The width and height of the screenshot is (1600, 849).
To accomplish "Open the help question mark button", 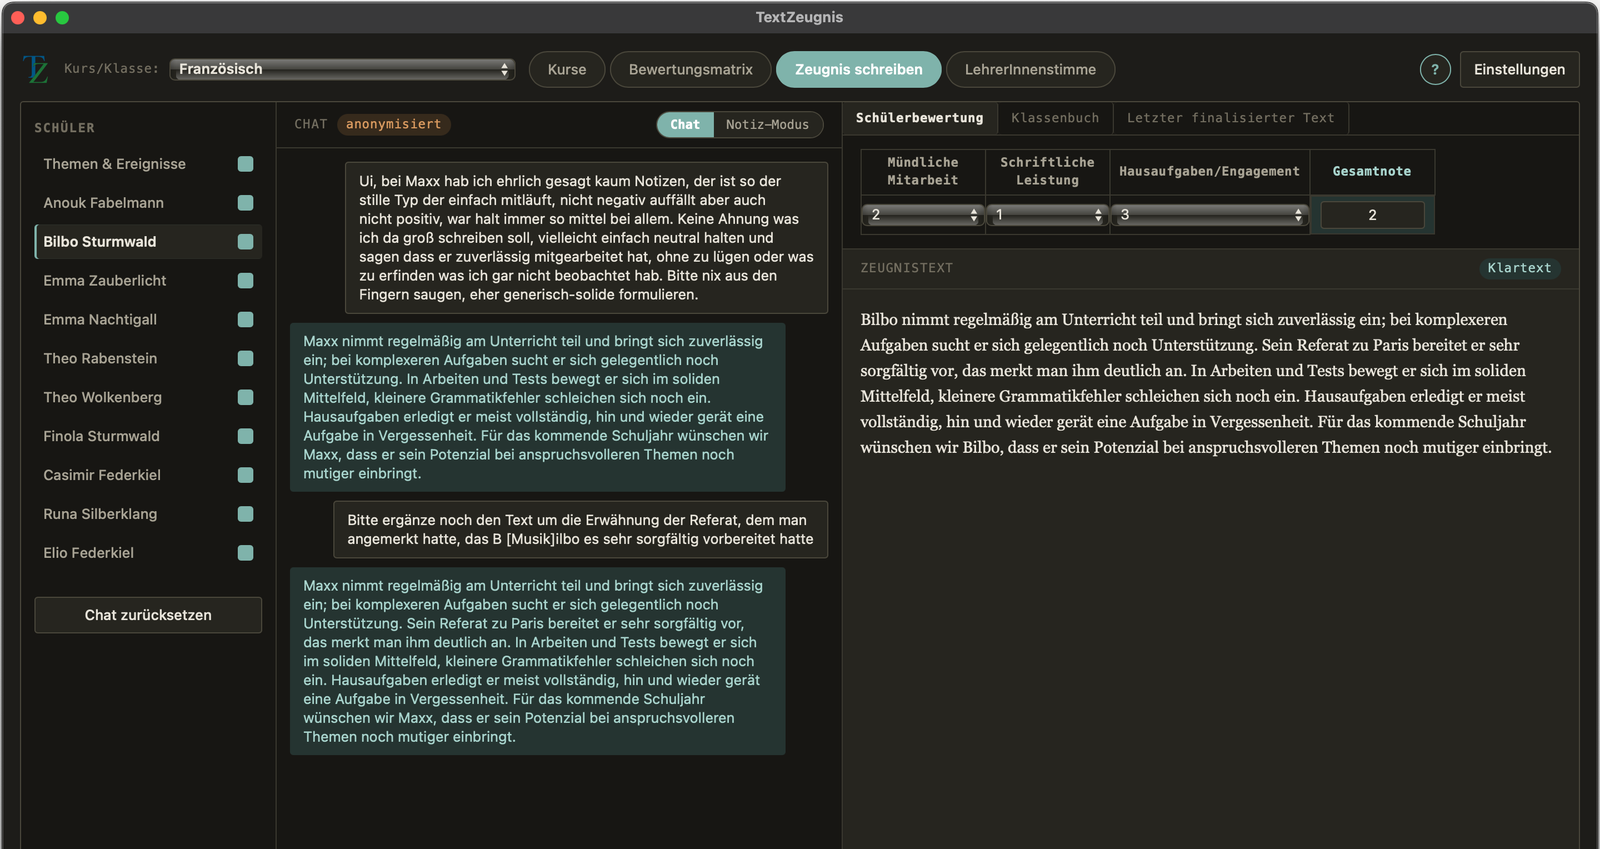I will click(x=1435, y=69).
